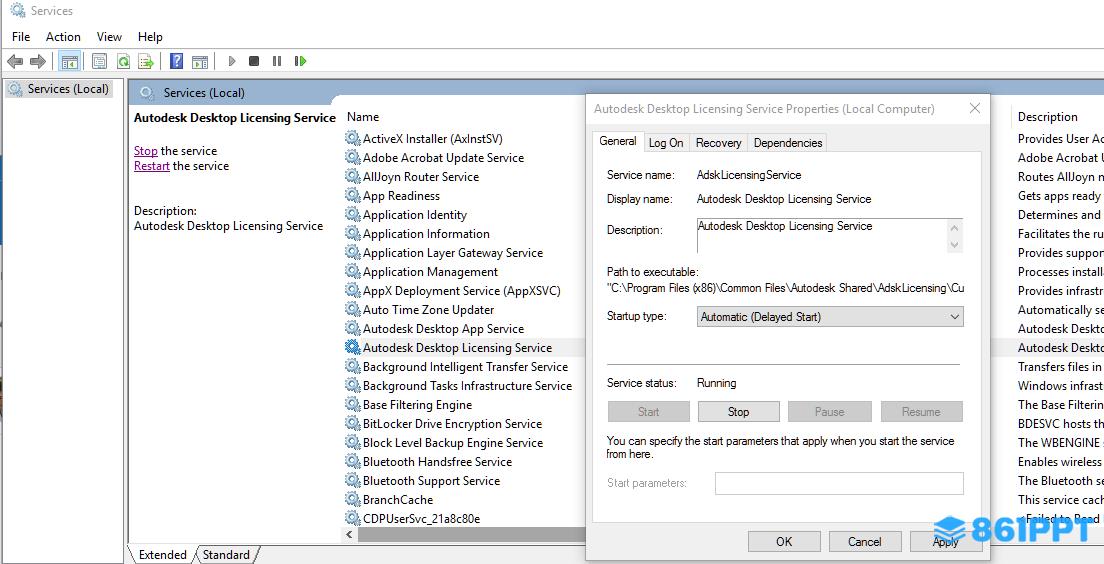
Task: Click the Forward arrow in toolbar
Action: click(38, 61)
